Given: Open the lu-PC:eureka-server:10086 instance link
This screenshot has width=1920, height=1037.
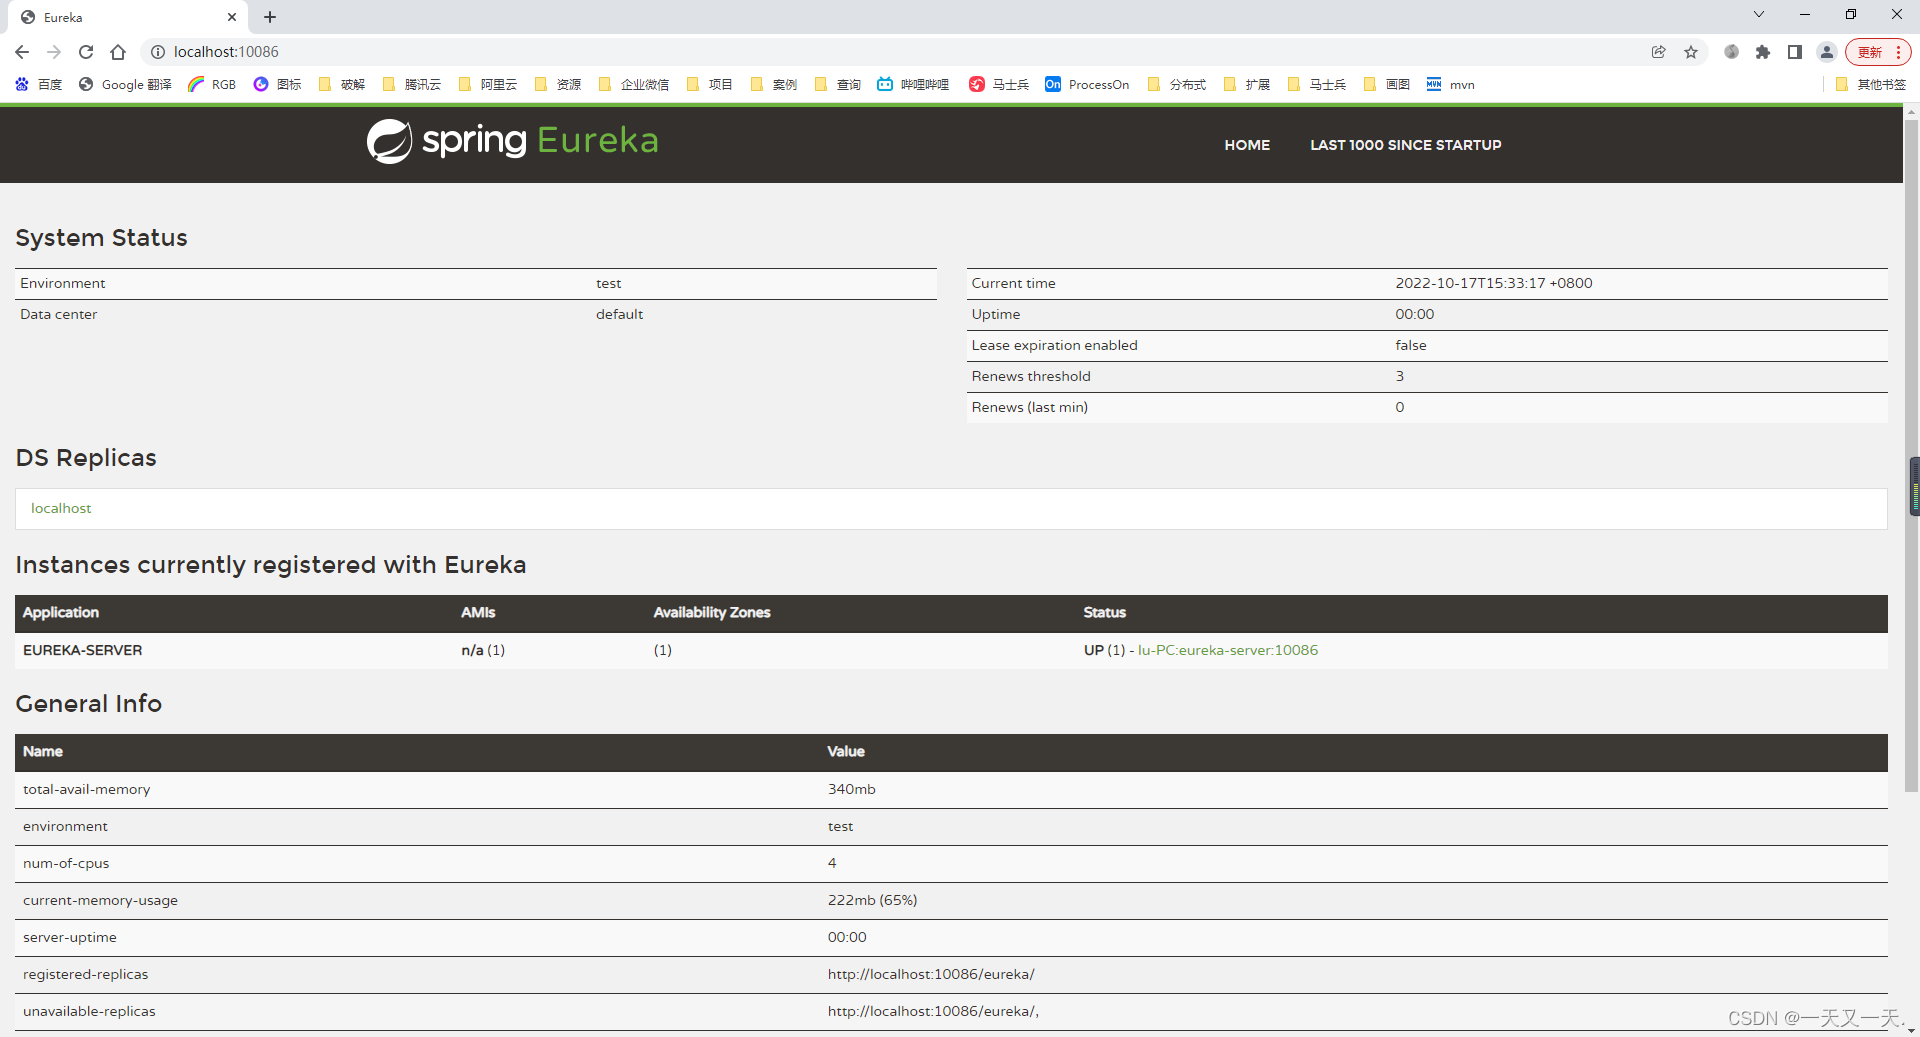Looking at the screenshot, I should pyautogui.click(x=1228, y=650).
